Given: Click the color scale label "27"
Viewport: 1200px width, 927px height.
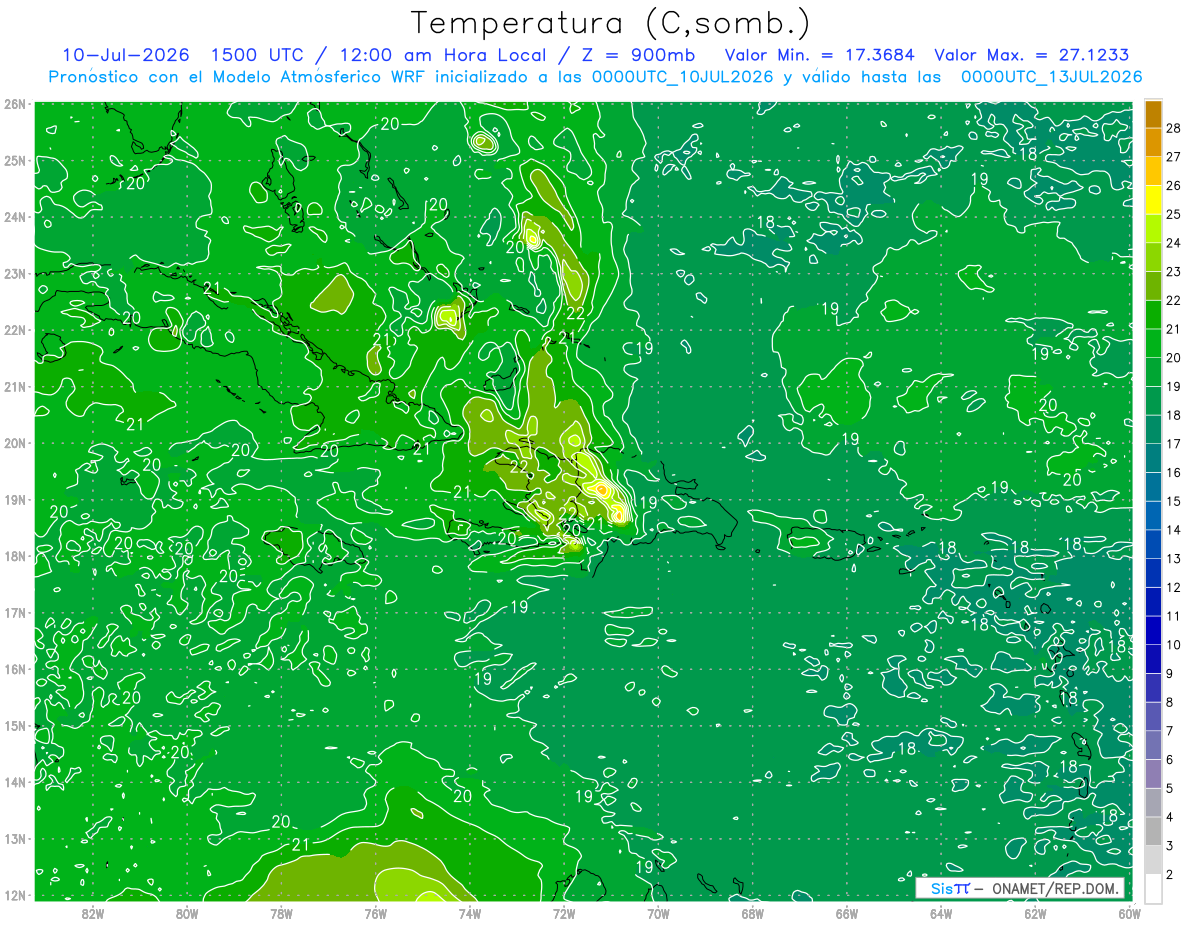Looking at the screenshot, I should click(1175, 156).
